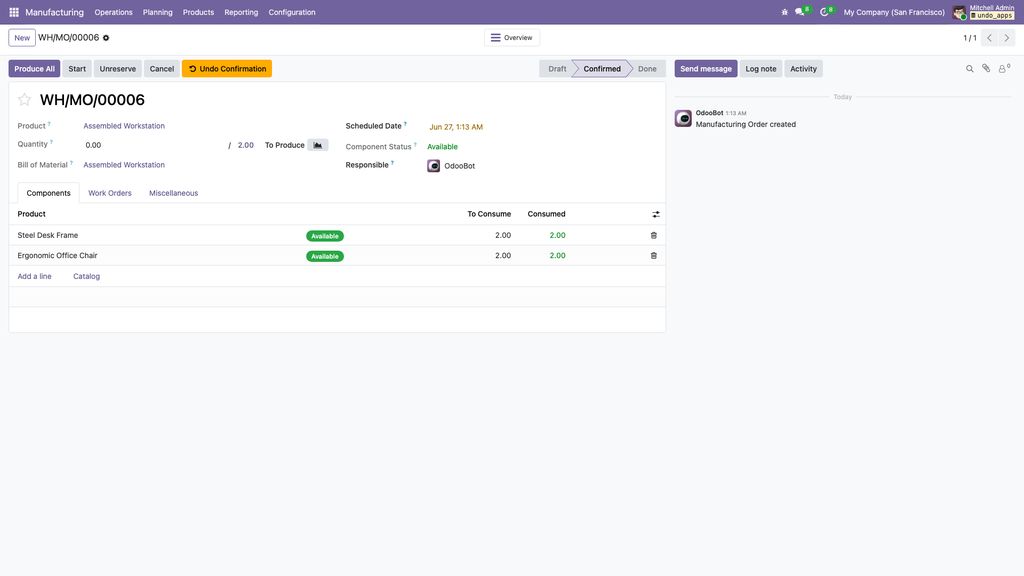
Task: Click the debug bug icon
Action: [x=784, y=12]
